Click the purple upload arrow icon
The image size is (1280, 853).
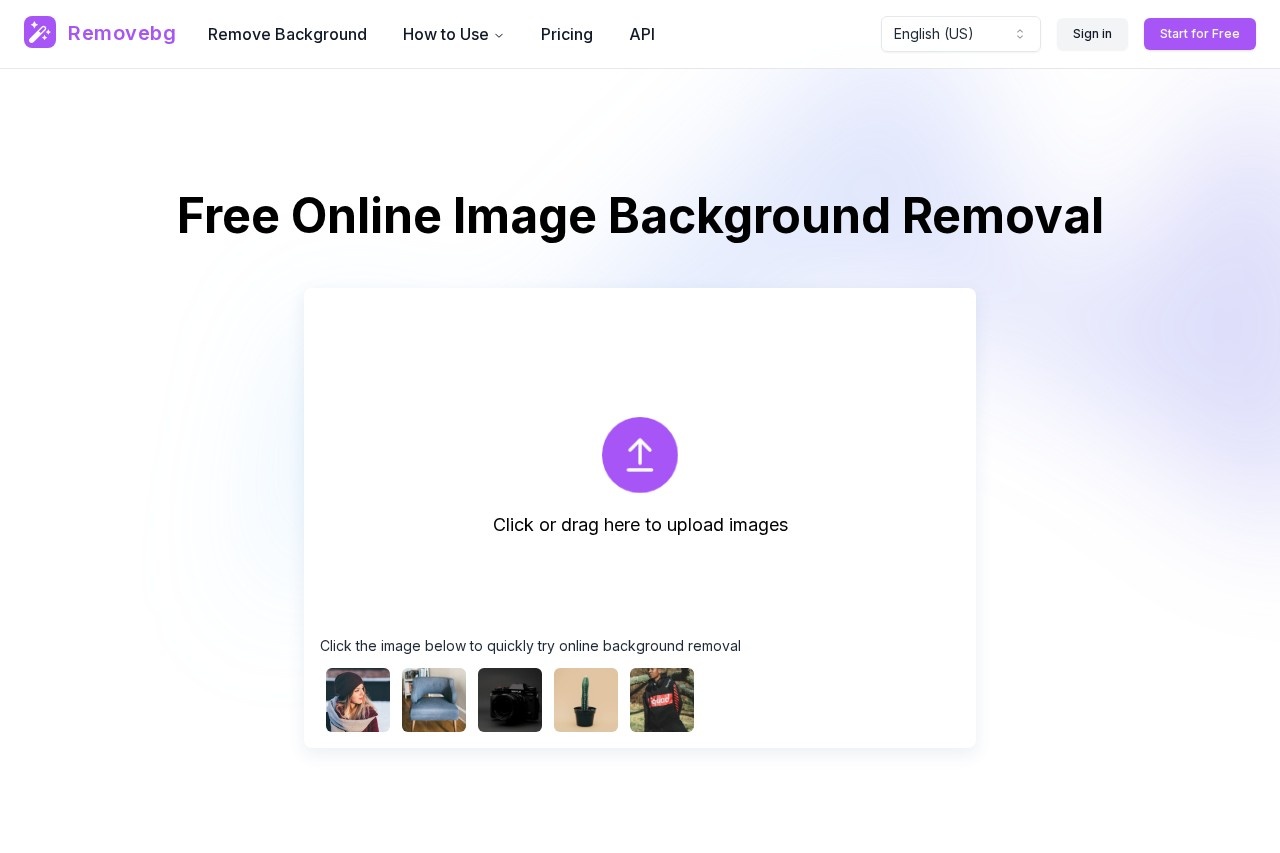[640, 455]
